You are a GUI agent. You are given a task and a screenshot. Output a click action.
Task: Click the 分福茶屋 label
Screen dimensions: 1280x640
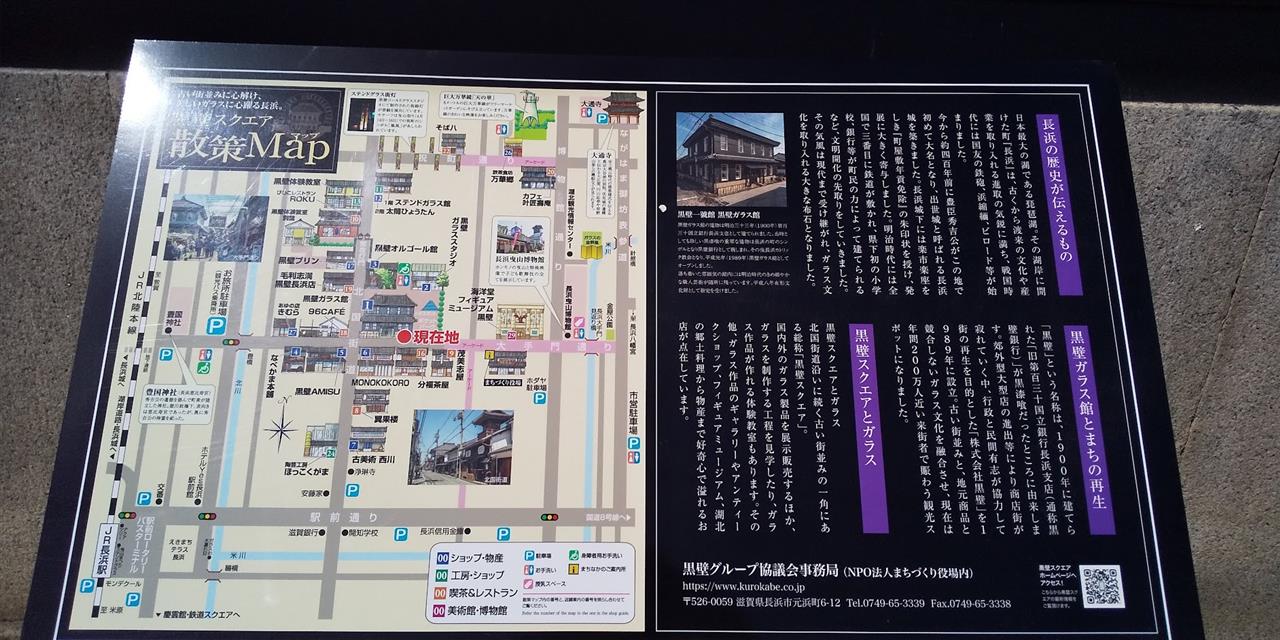[433, 384]
